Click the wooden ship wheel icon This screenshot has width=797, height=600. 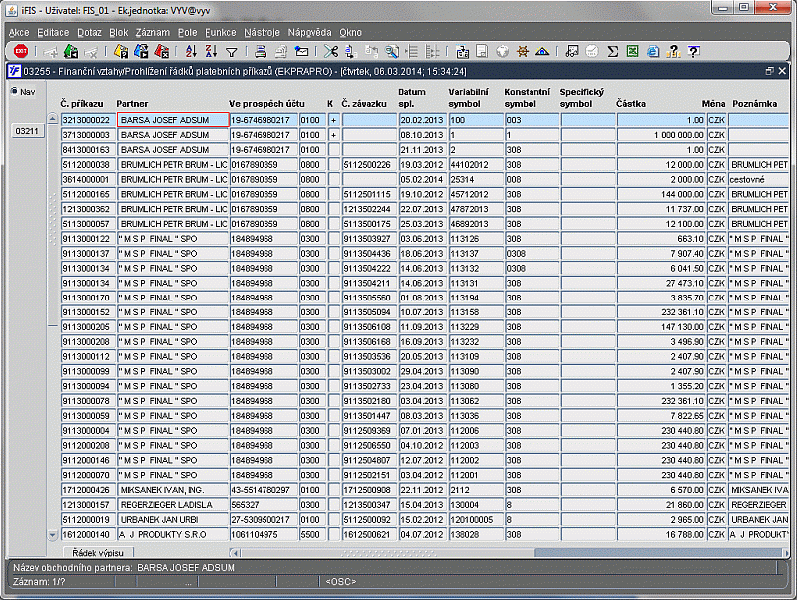click(523, 51)
